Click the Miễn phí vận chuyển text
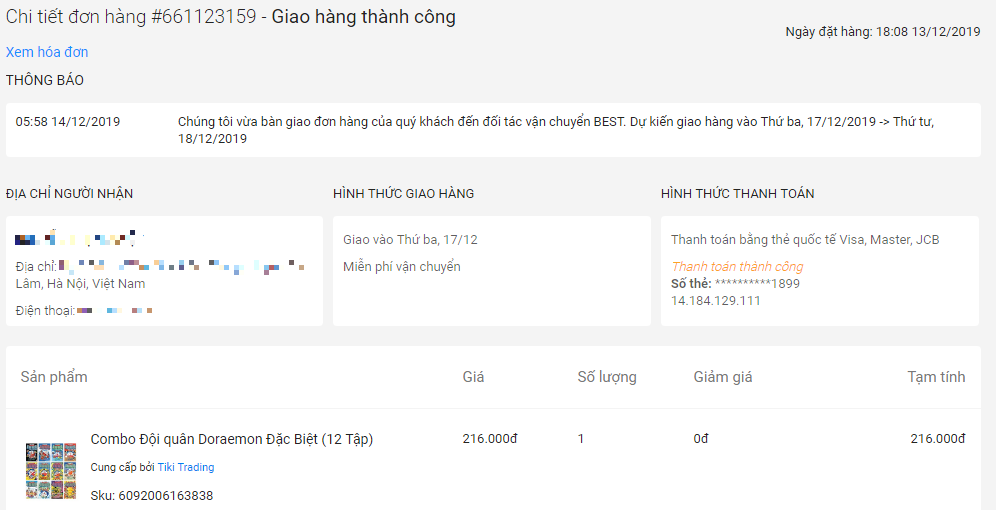996x510 pixels. (401, 267)
